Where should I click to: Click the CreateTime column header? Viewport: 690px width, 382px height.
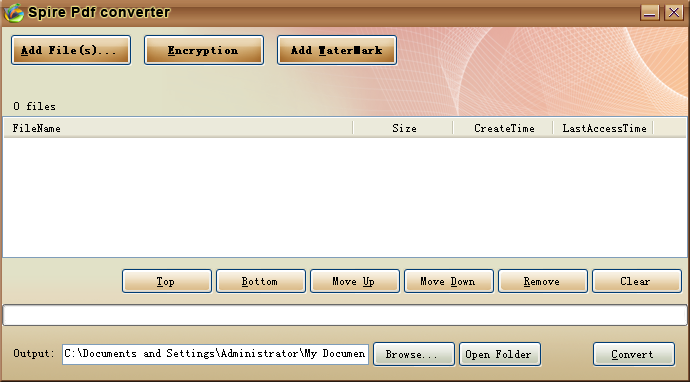(x=503, y=128)
